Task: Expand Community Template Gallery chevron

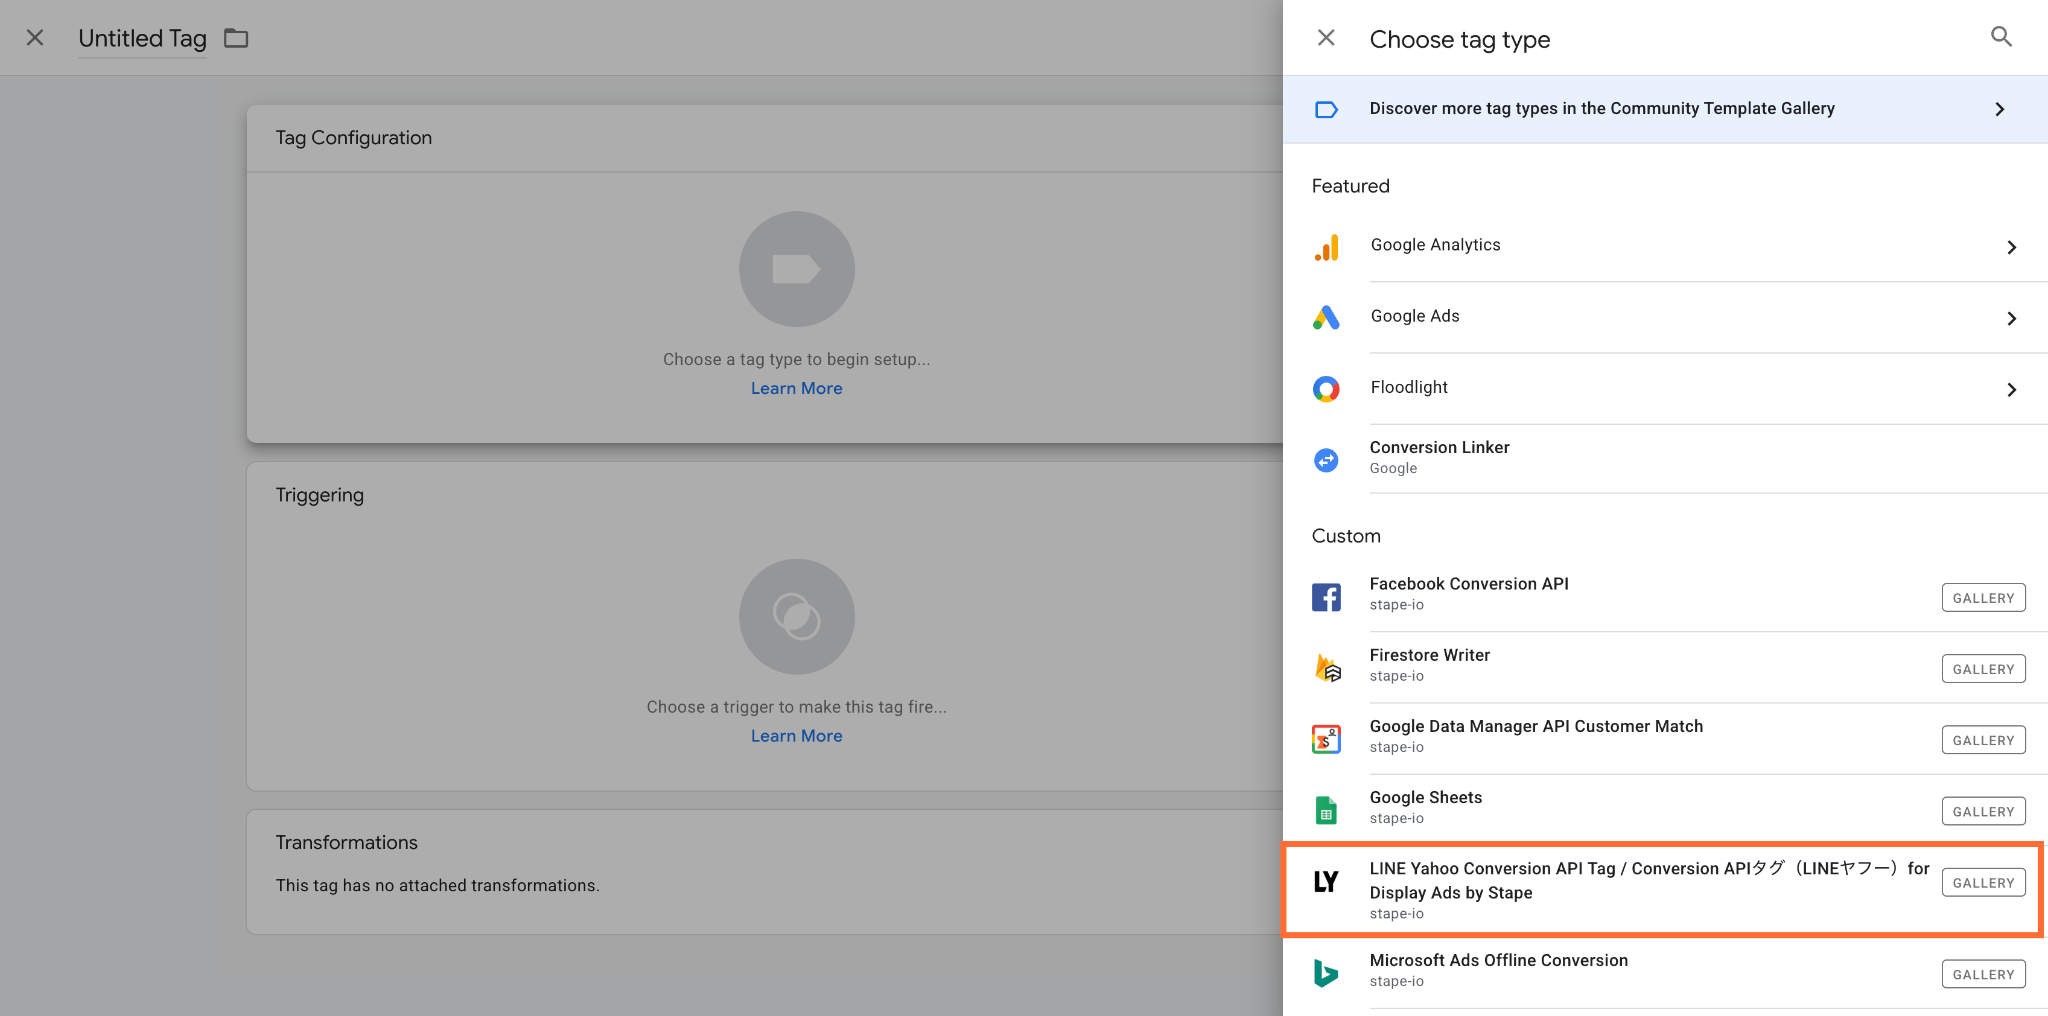Action: coord(2000,109)
